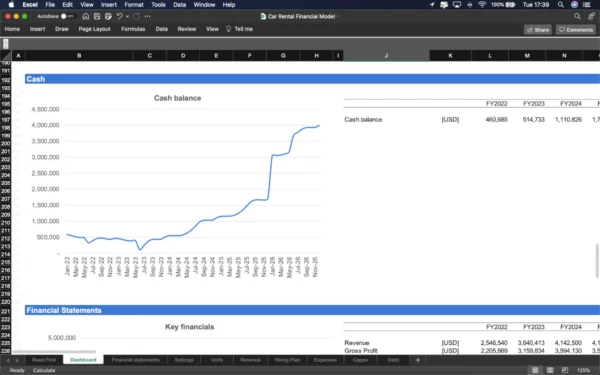Undo the last action
The width and height of the screenshot is (600, 375).
coord(119,16)
